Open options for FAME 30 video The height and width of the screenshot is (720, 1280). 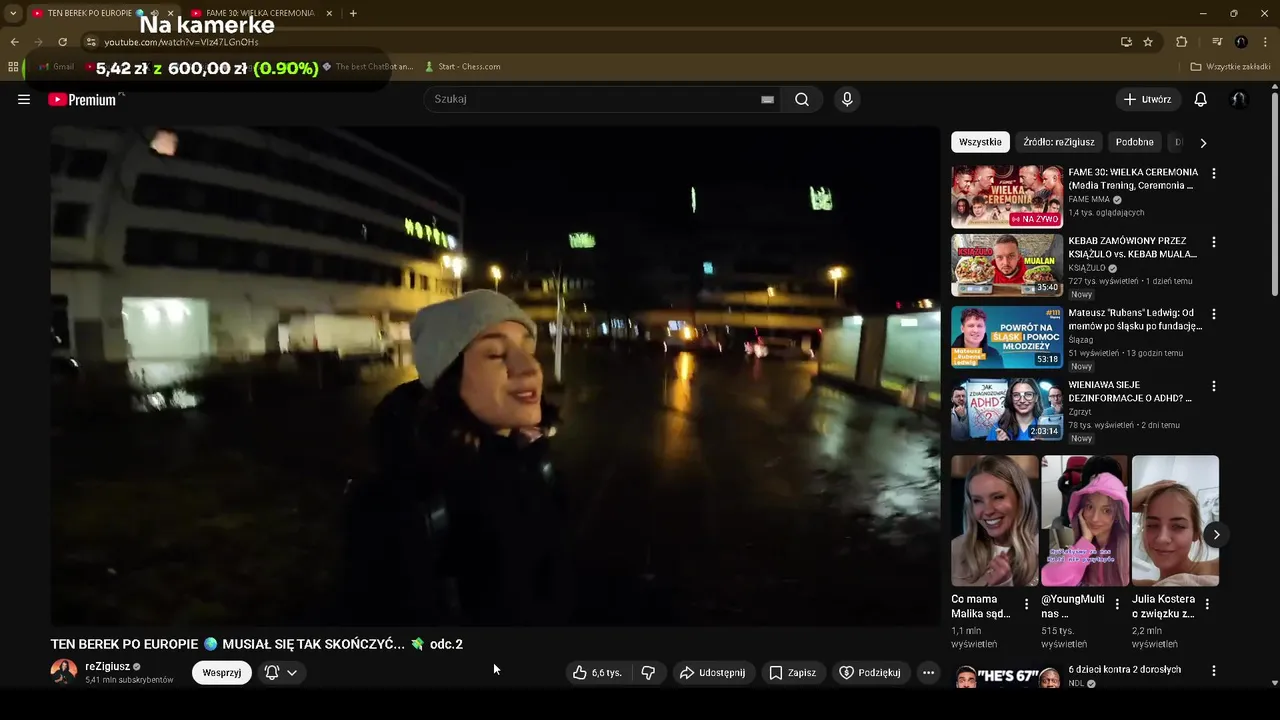tap(1214, 173)
